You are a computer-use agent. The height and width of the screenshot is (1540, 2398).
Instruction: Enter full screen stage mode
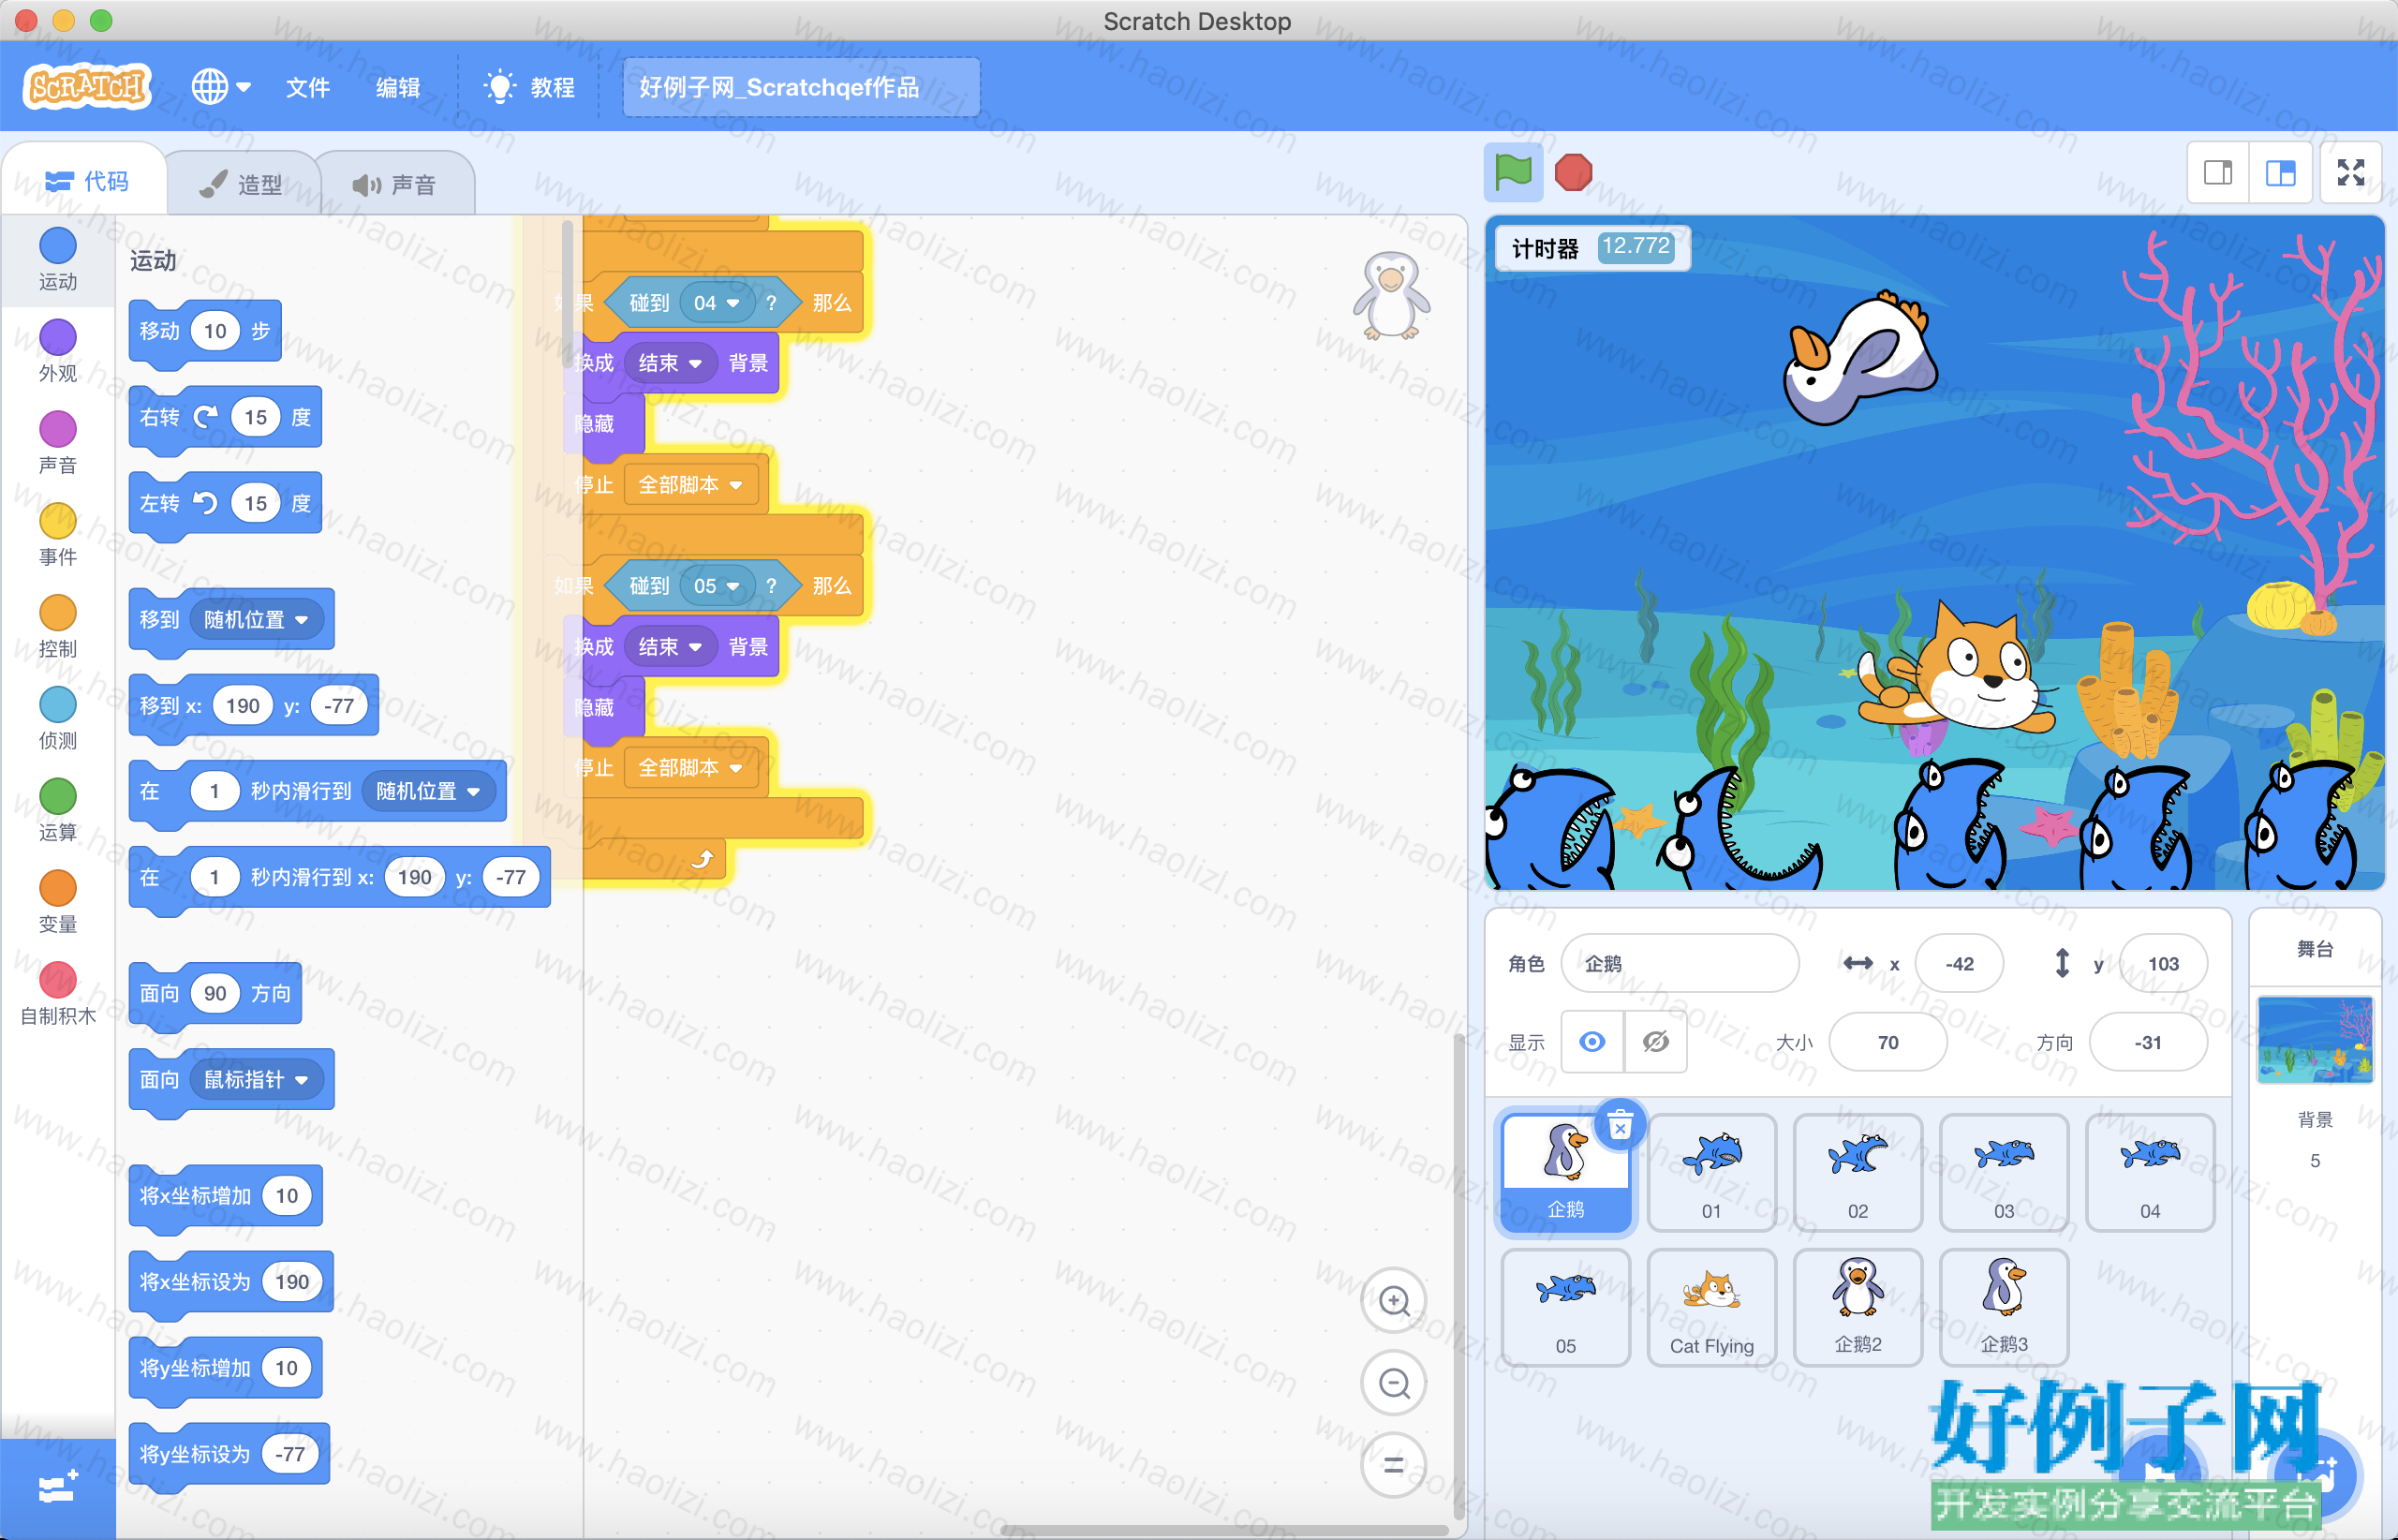pyautogui.click(x=2351, y=173)
